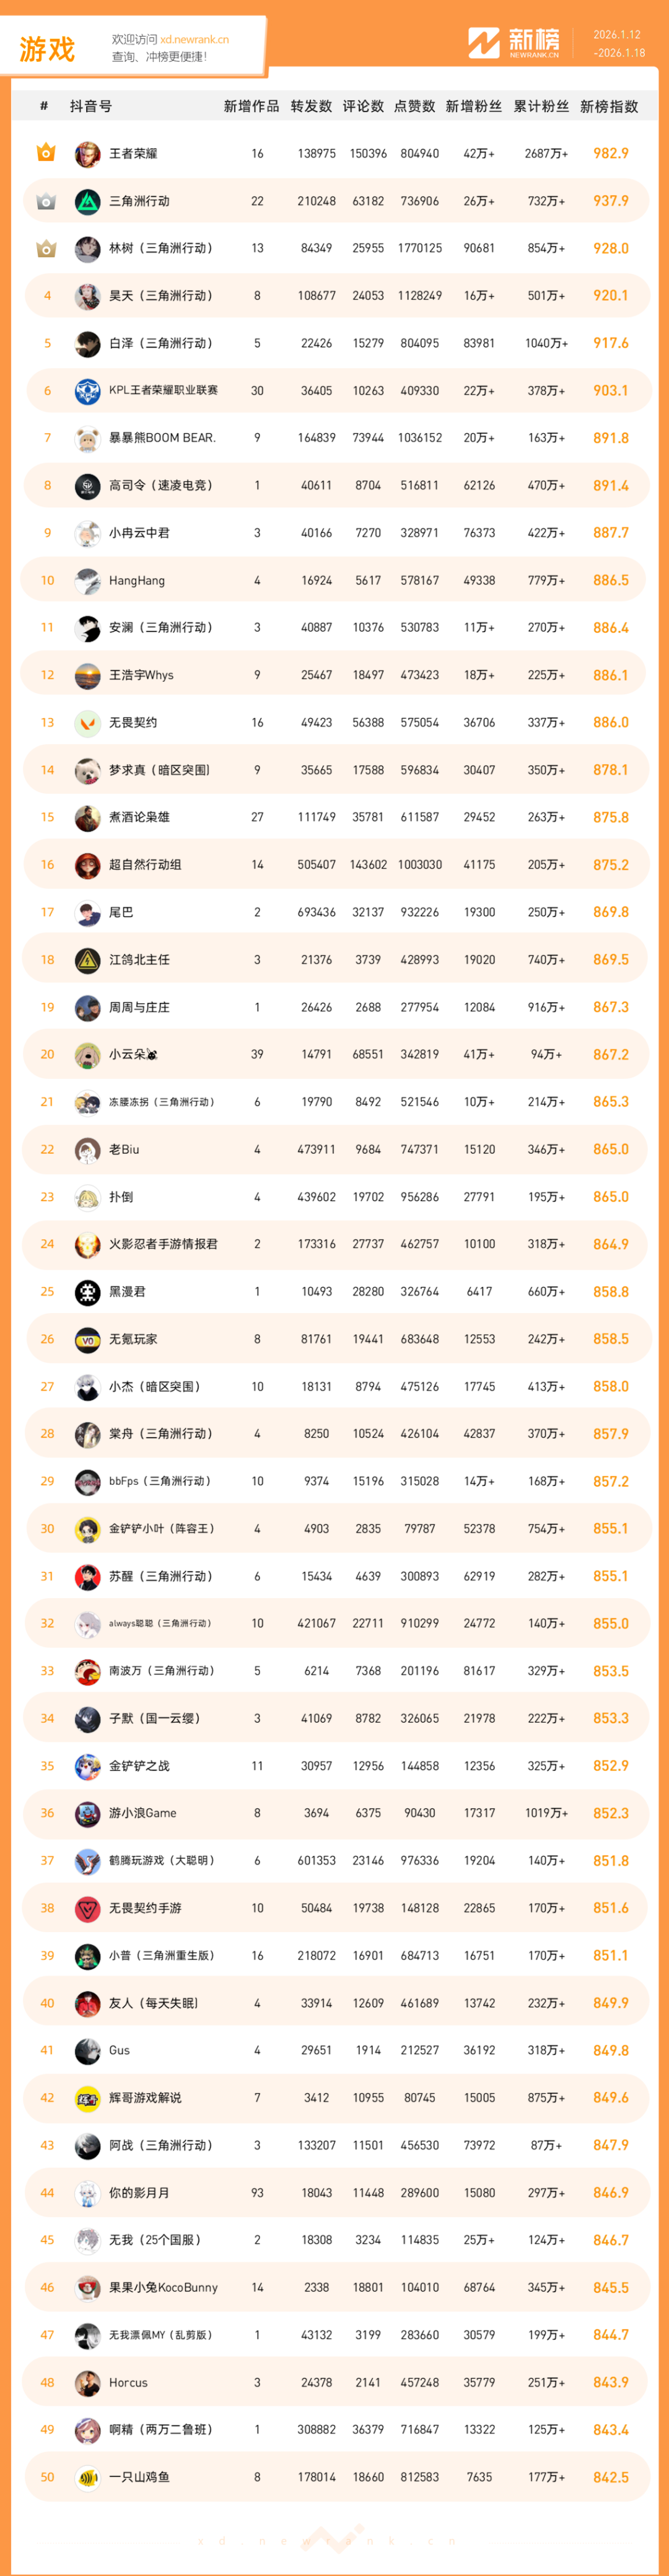
Task: Click the 点赞数 column header
Action: click(x=414, y=106)
